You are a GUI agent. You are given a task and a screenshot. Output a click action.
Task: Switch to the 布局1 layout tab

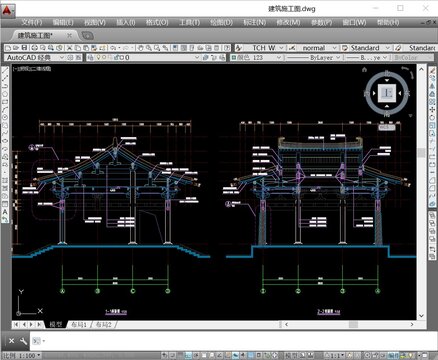pyautogui.click(x=79, y=324)
